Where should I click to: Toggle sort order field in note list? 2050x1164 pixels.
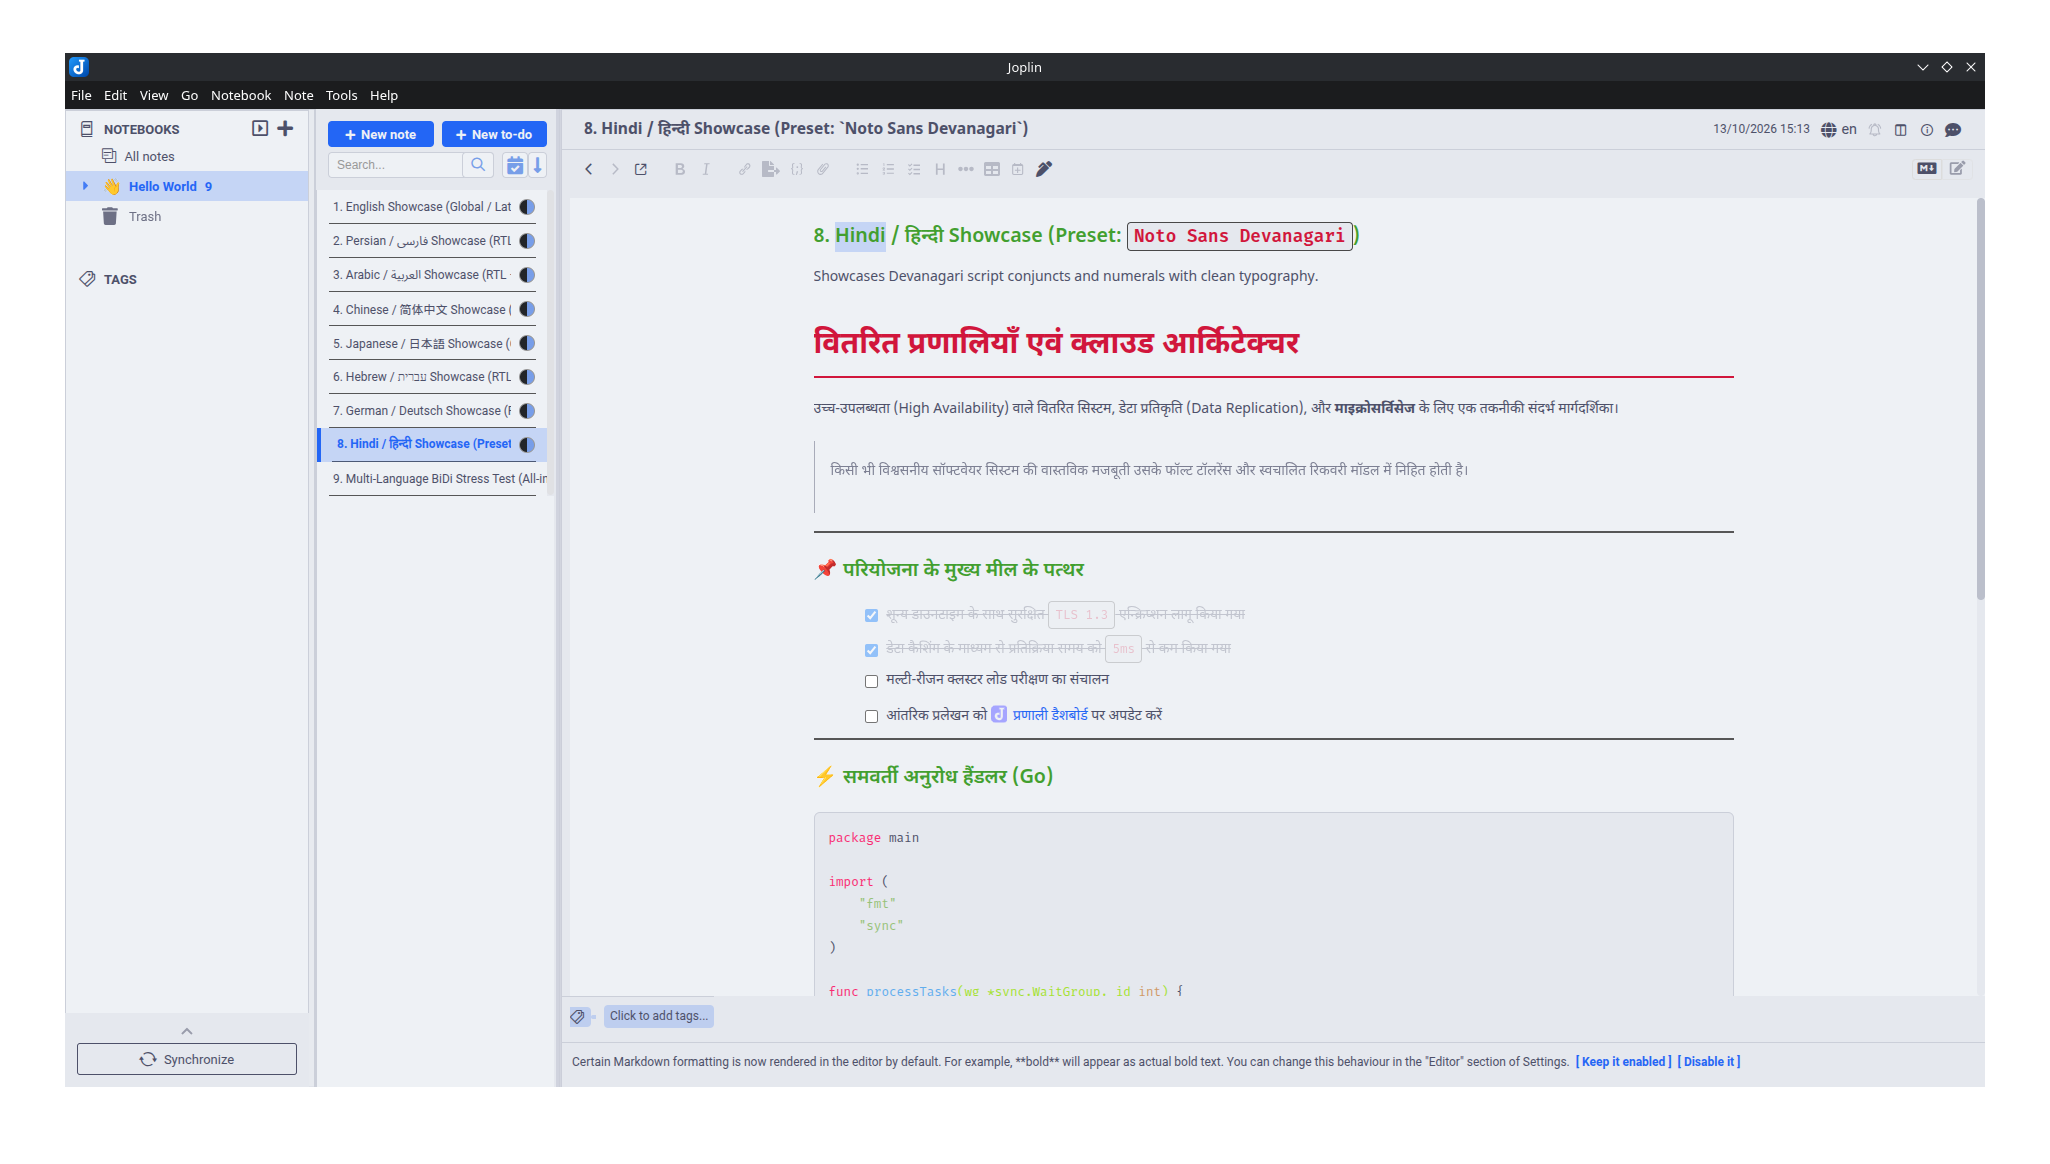point(515,165)
